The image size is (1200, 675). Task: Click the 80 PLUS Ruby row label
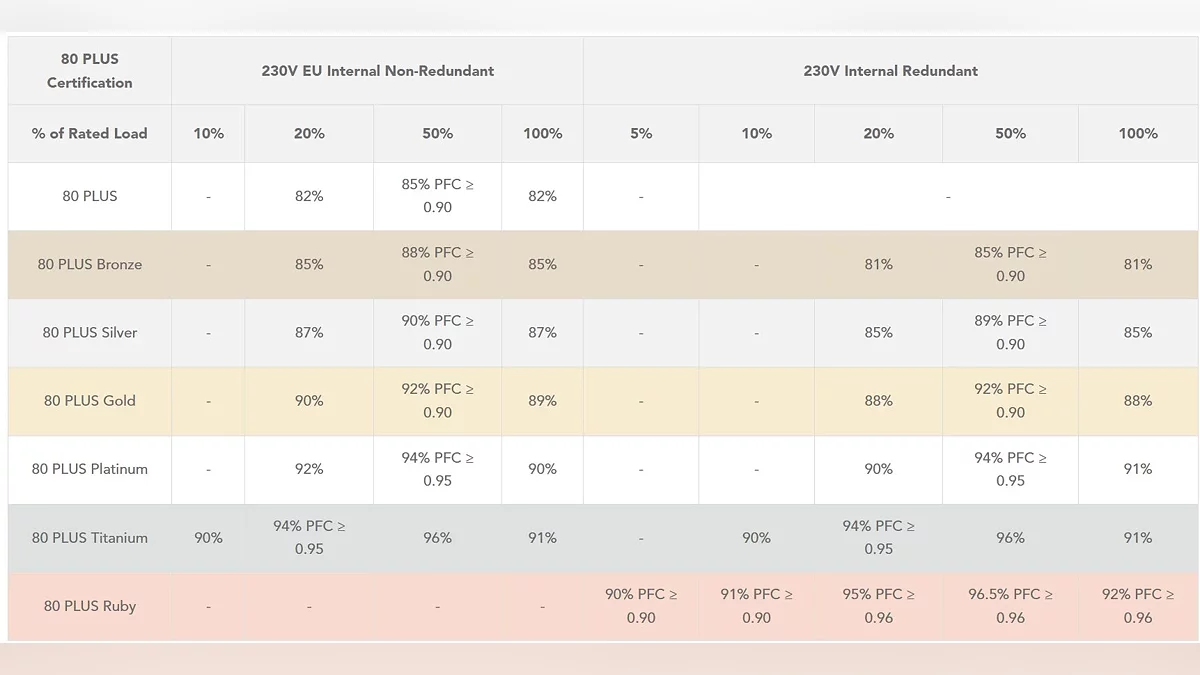pos(90,606)
